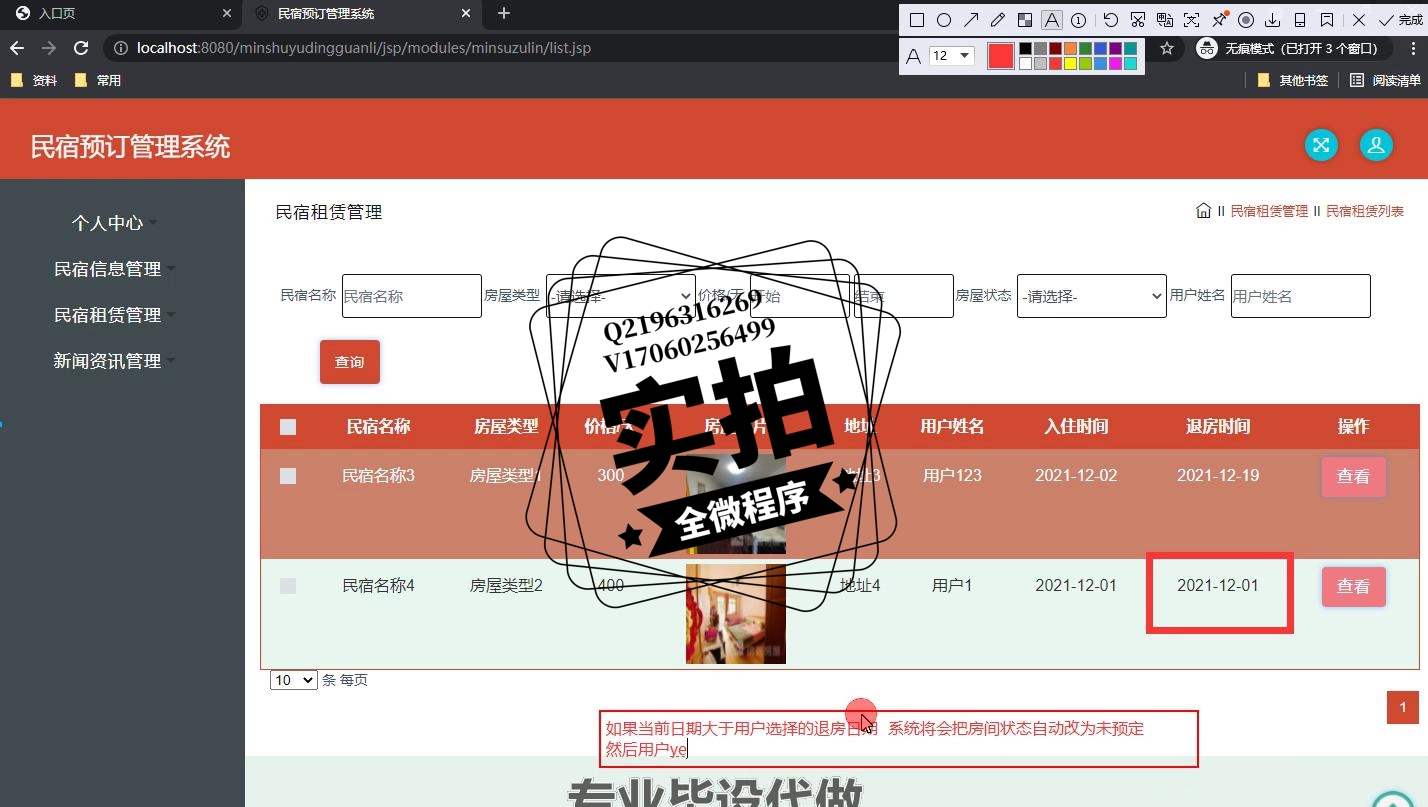Open the 阅读清单 reading list

pos(1385,80)
